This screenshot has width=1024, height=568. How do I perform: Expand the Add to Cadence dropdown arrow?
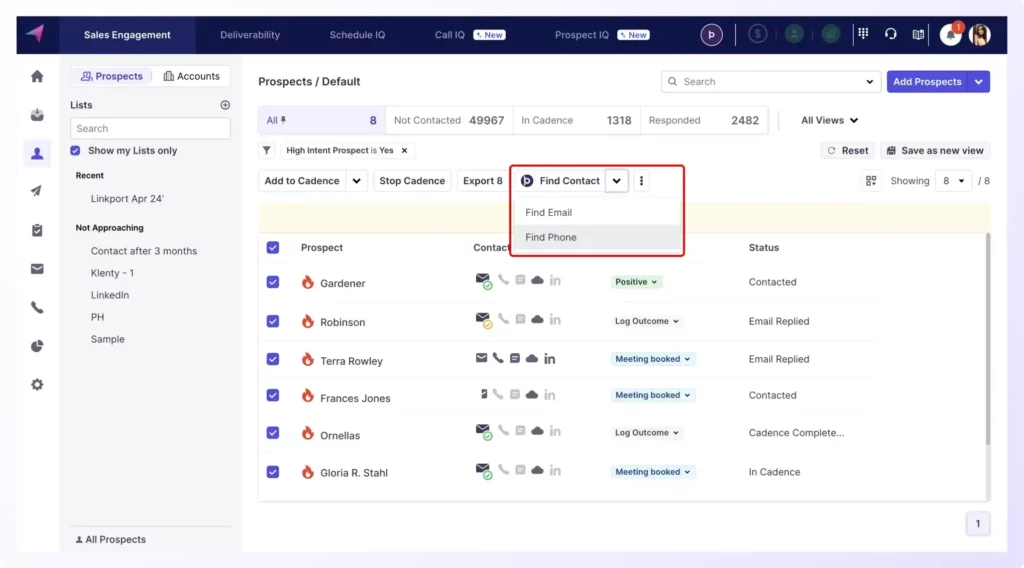pyautogui.click(x=357, y=181)
